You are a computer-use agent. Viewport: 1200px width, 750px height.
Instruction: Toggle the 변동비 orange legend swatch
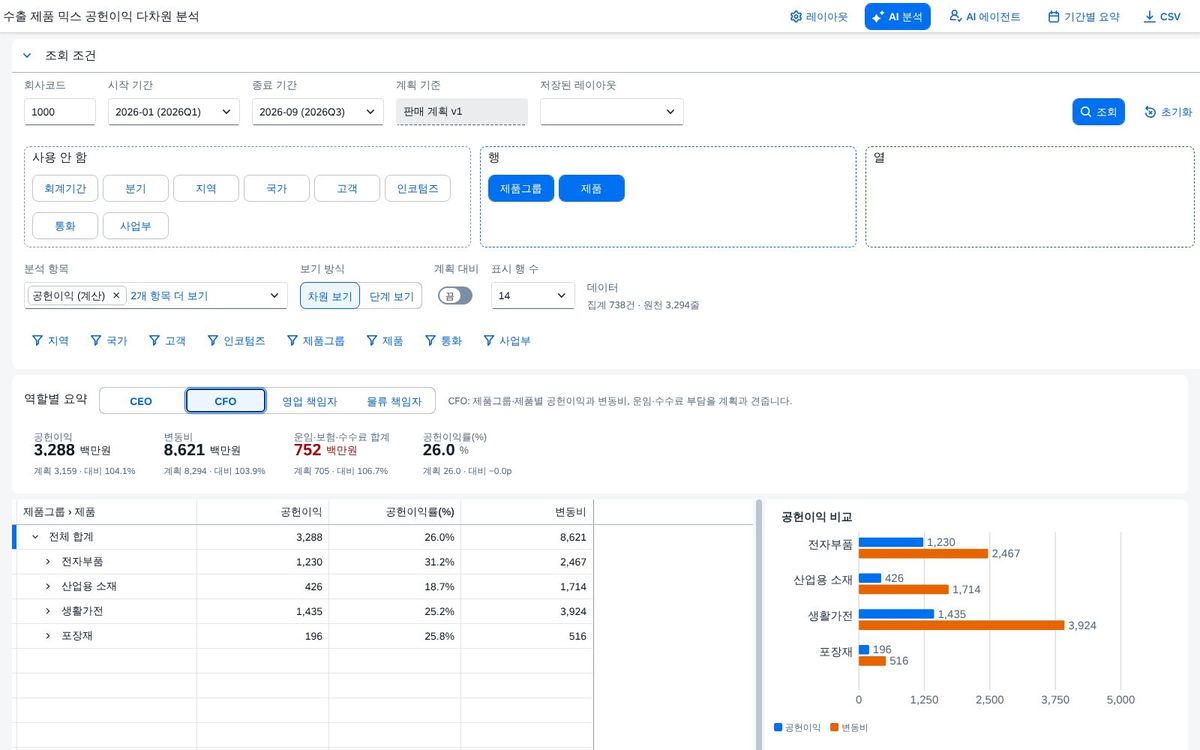(835, 727)
